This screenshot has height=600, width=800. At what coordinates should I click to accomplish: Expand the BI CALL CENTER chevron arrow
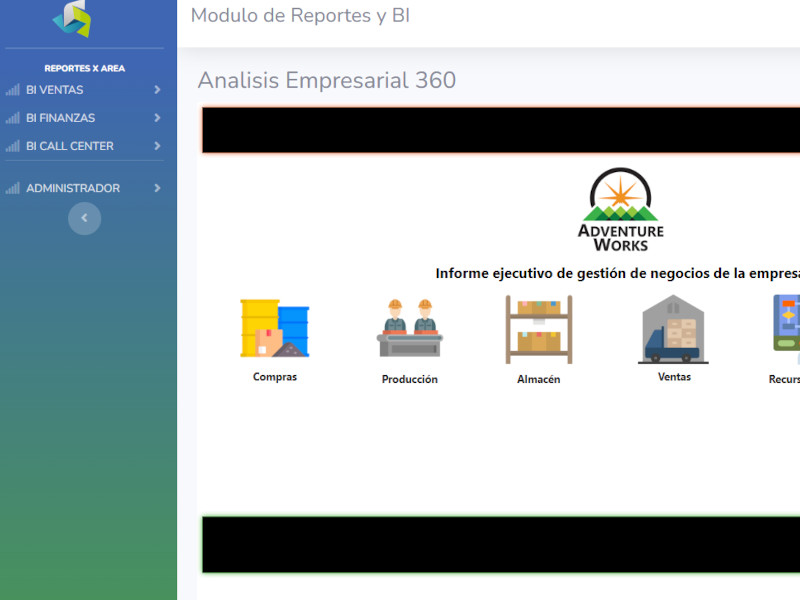click(157, 146)
